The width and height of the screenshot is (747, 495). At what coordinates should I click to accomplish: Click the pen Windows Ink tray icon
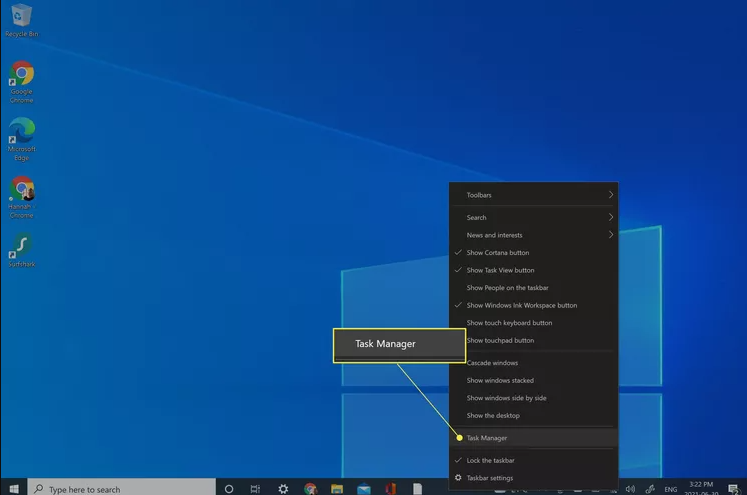pyautogui.click(x=650, y=489)
